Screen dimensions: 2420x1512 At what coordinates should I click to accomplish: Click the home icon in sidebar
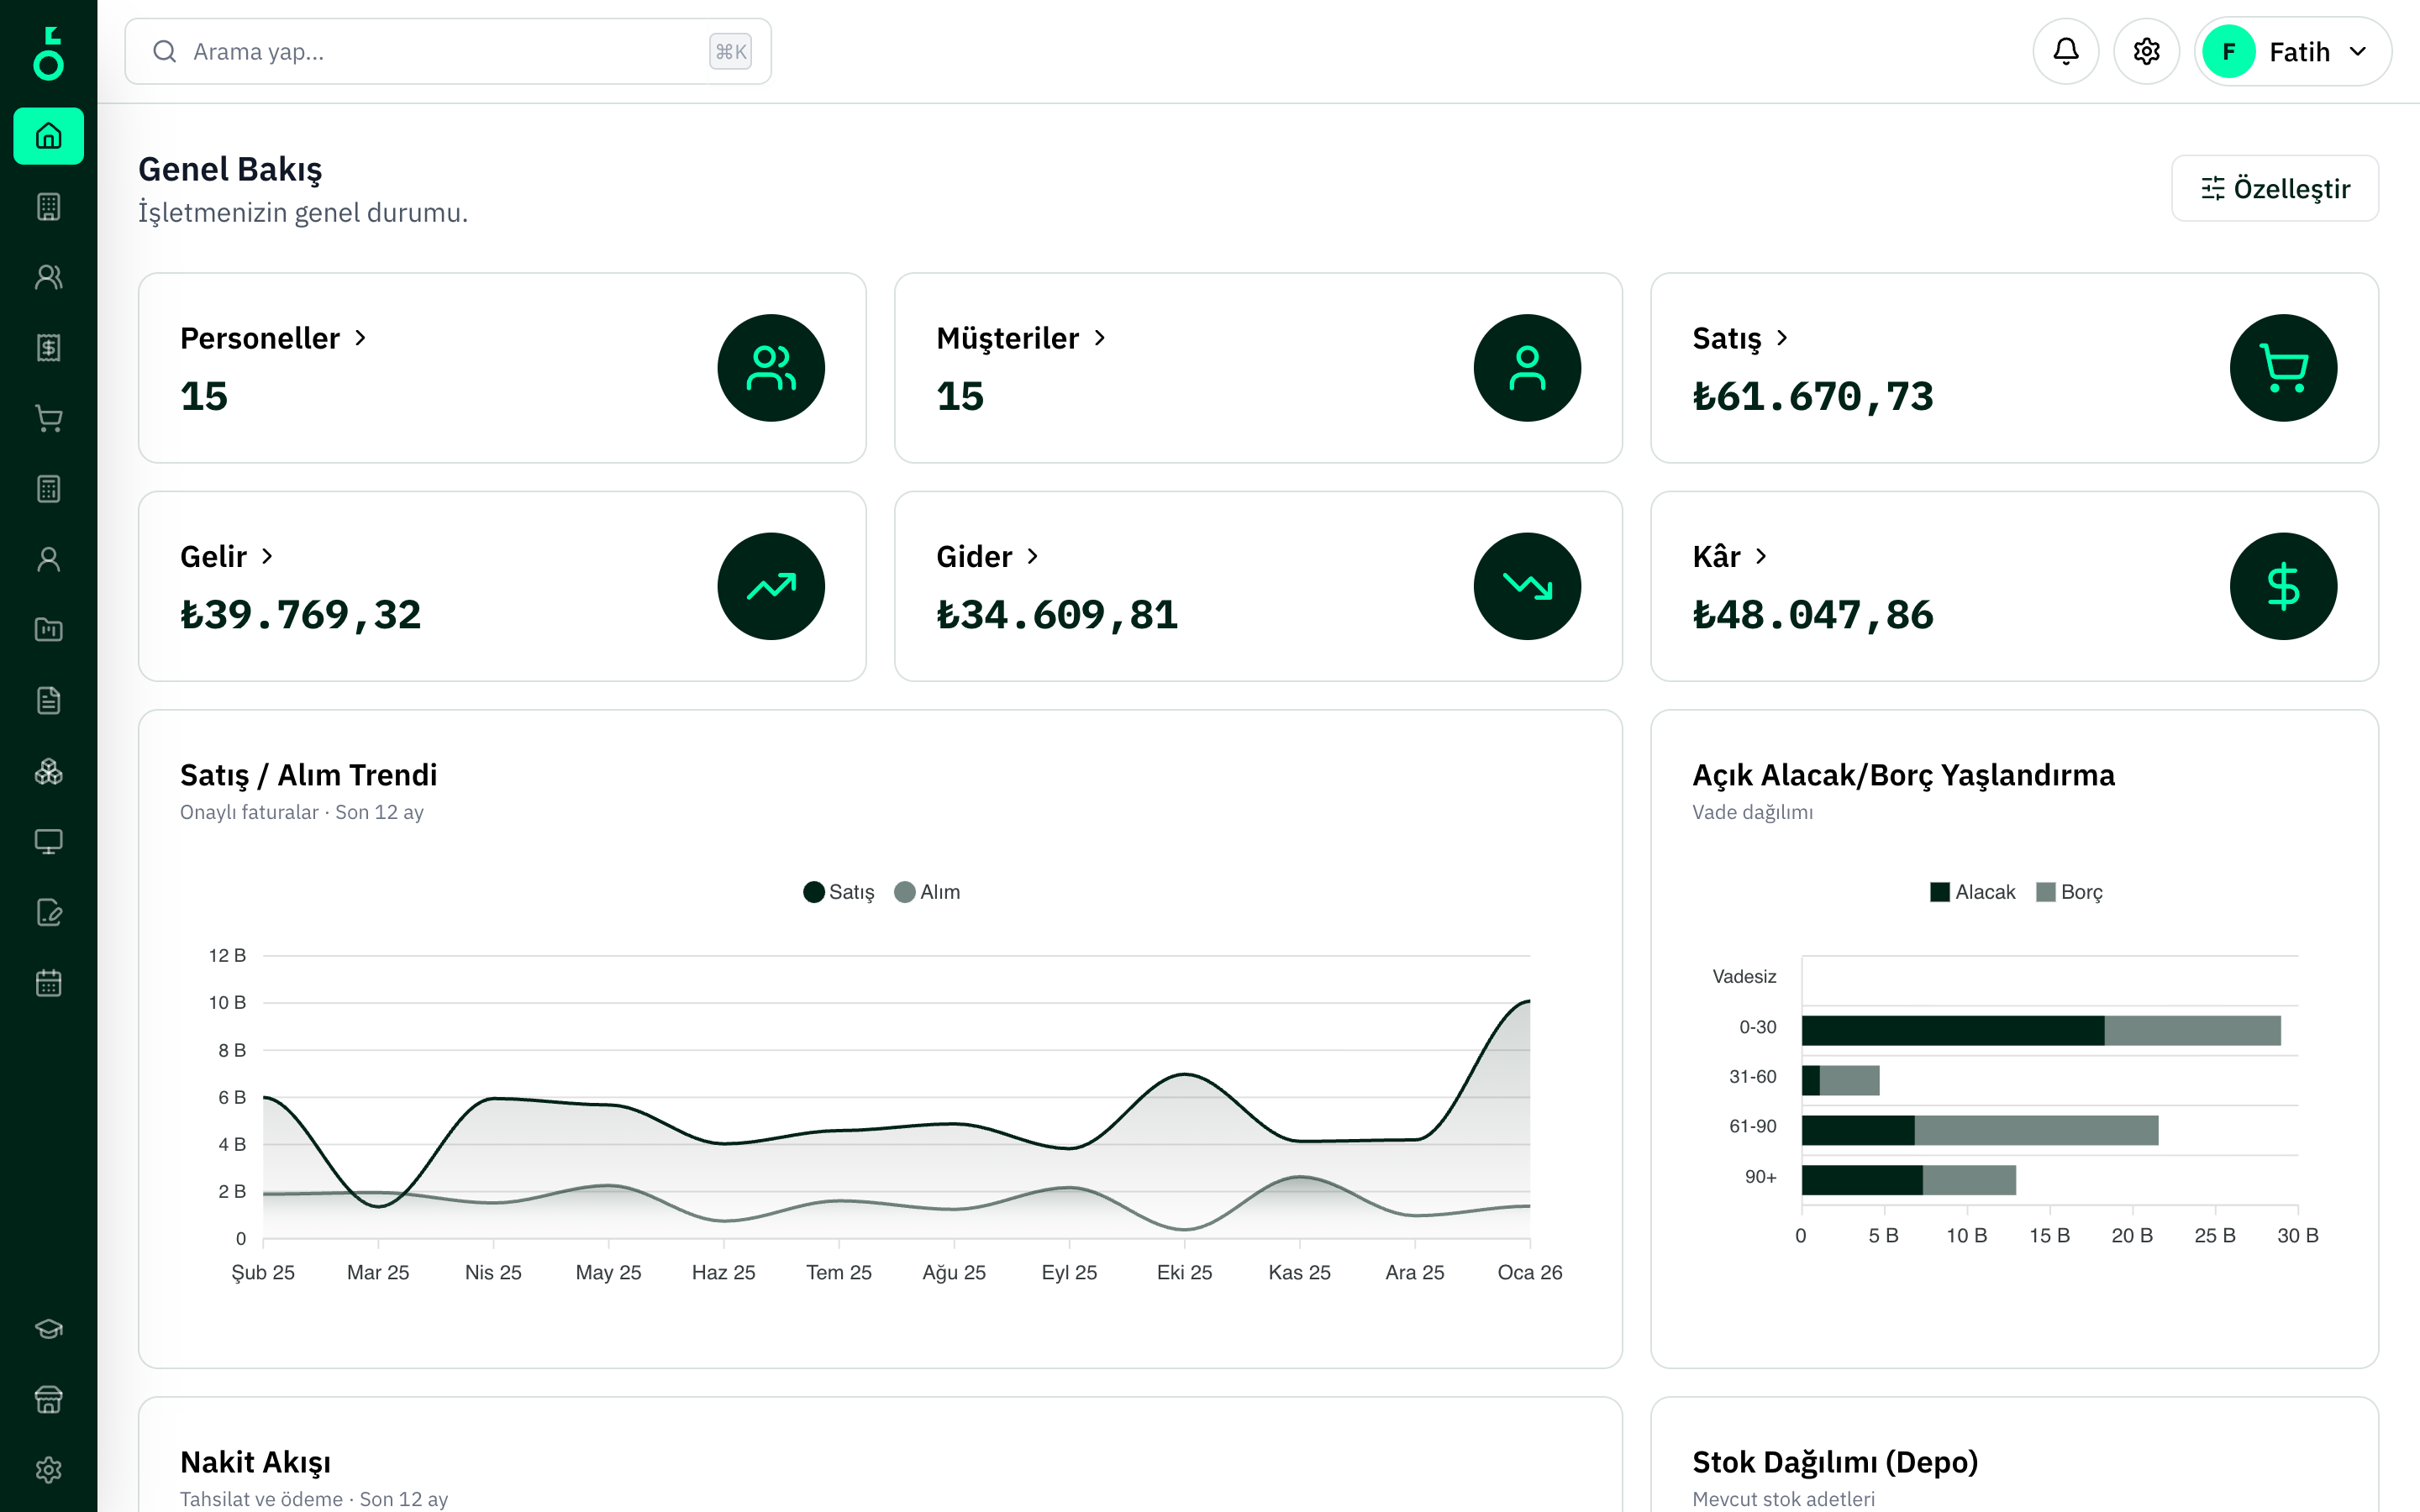pyautogui.click(x=48, y=136)
